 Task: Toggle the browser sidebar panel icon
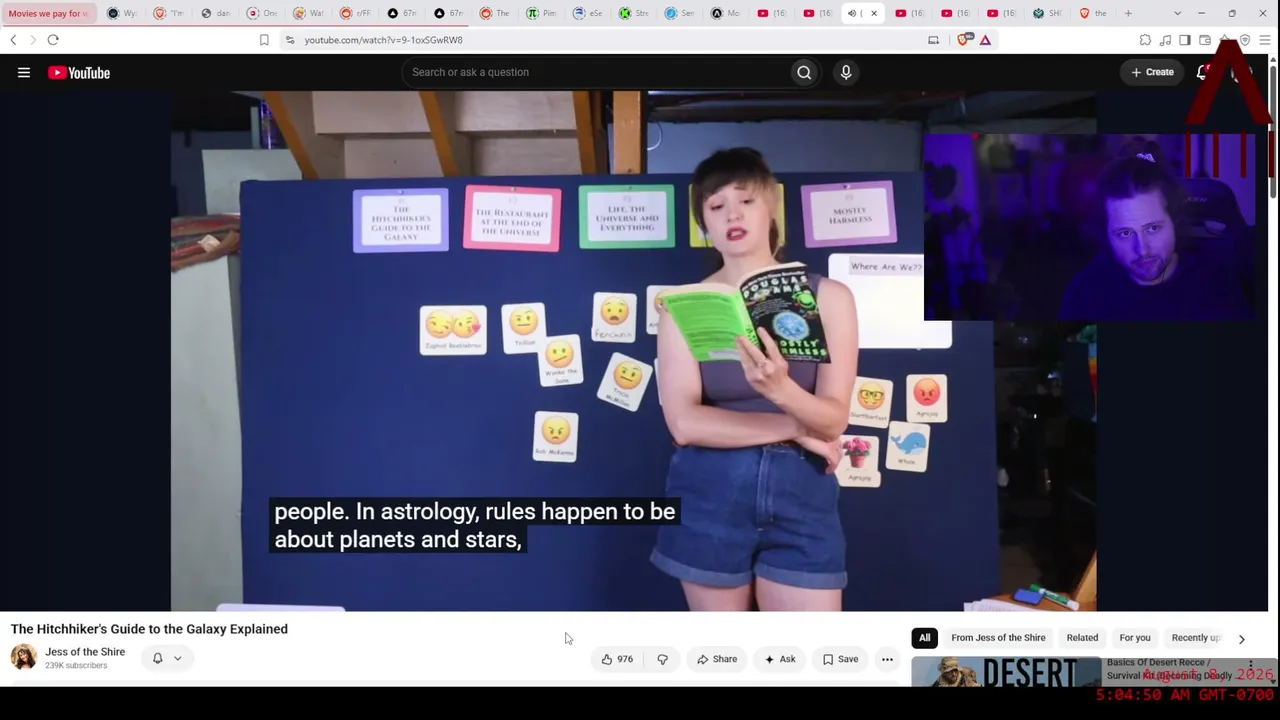[1185, 40]
